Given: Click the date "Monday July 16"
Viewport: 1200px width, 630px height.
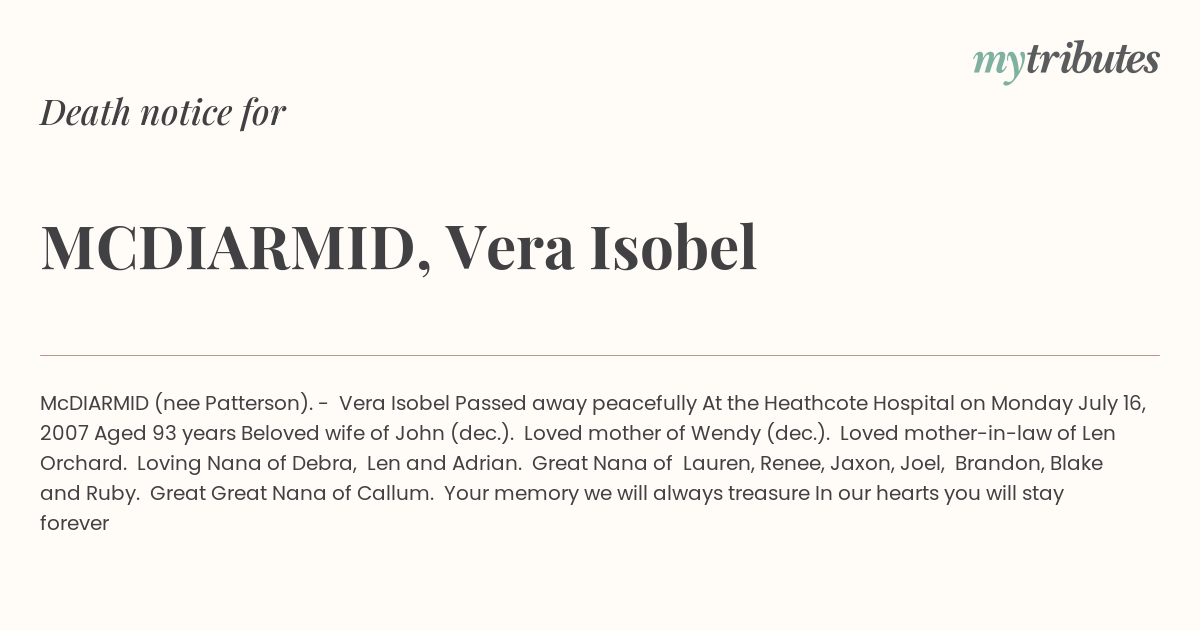Looking at the screenshot, I should [x=1068, y=404].
